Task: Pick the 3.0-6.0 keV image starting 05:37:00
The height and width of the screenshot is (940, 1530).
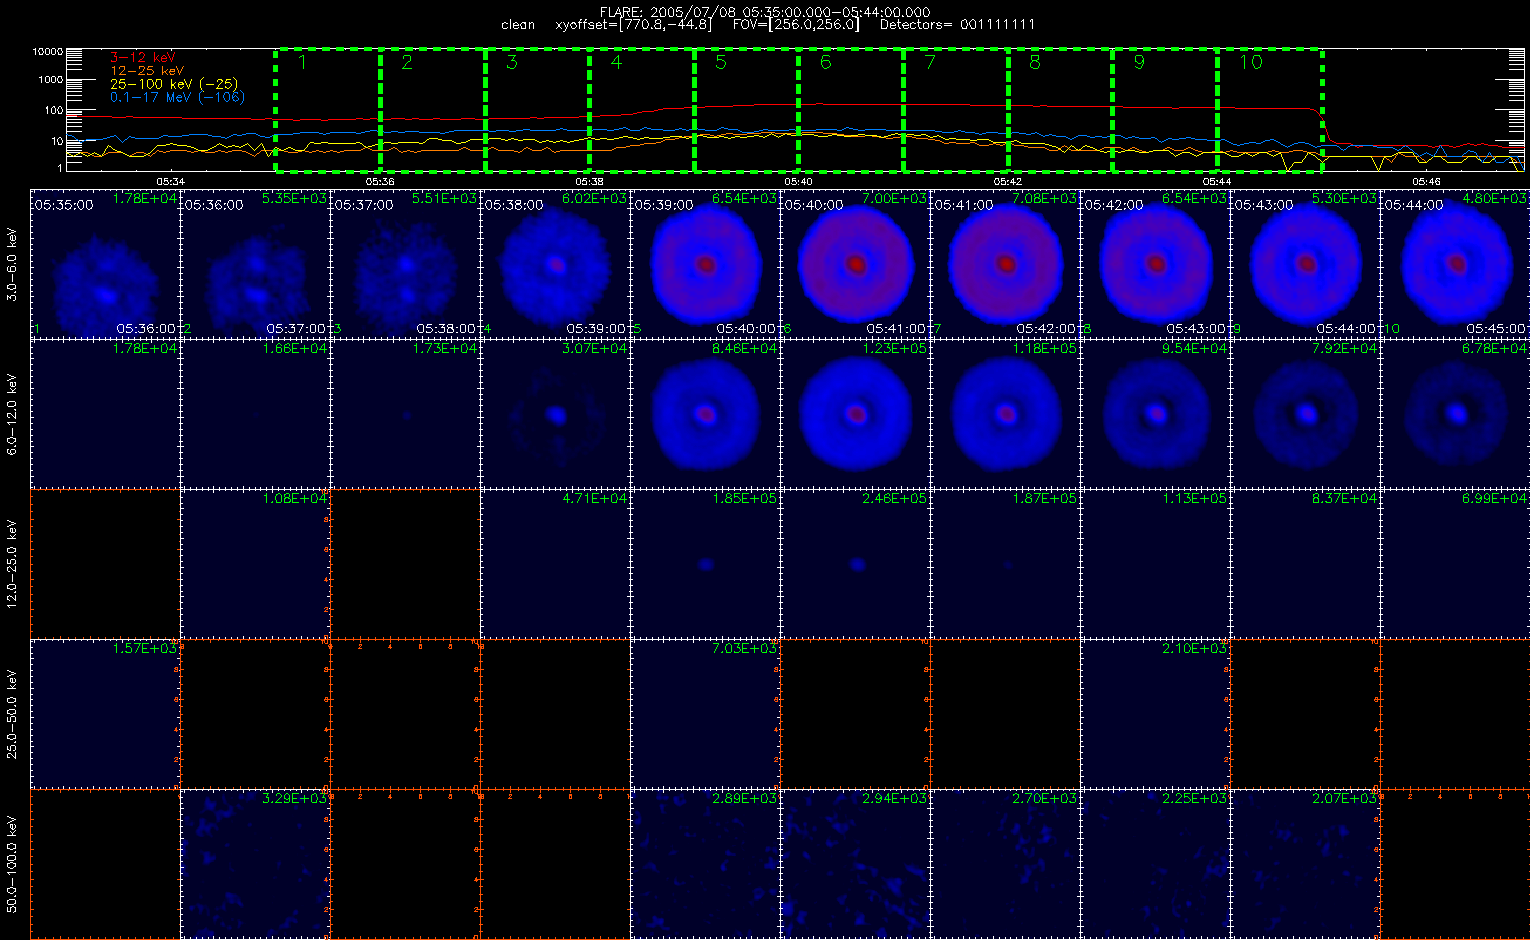Action: click(406, 264)
